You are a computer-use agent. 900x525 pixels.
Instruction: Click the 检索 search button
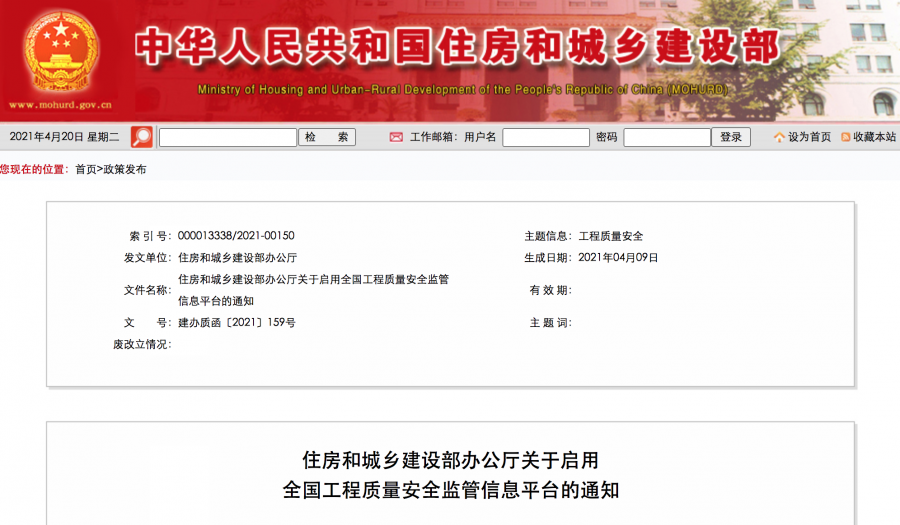(327, 137)
